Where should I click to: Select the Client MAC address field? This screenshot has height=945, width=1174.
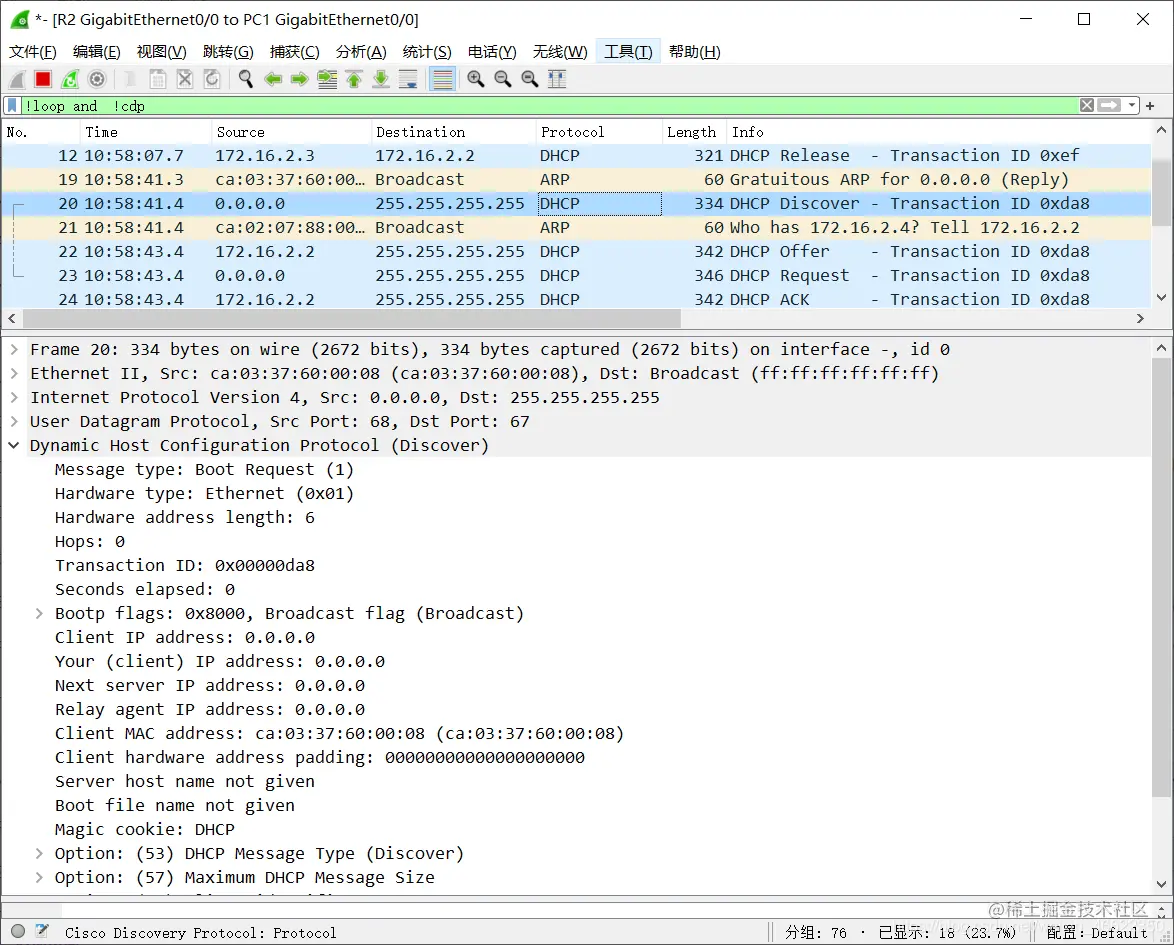339,733
